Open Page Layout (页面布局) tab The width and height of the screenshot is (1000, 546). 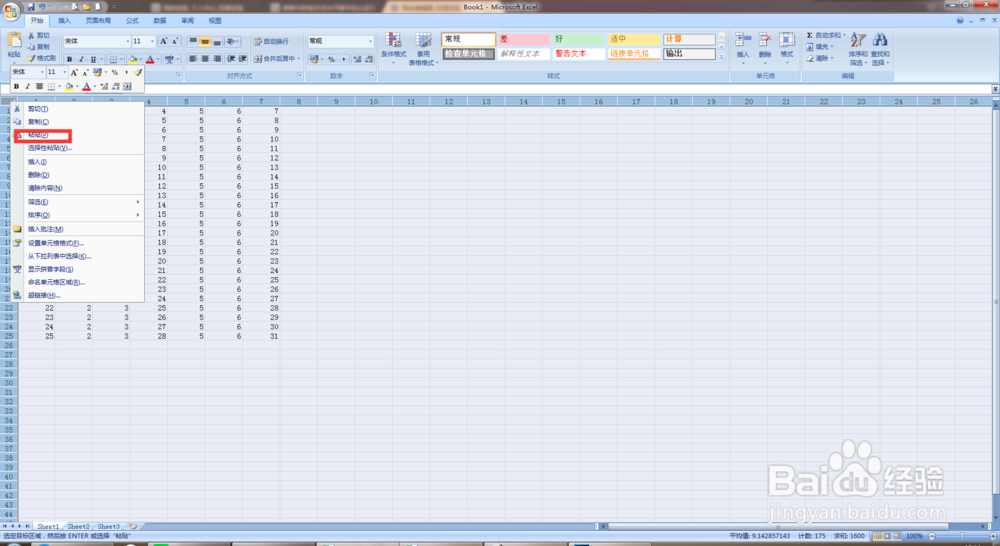pos(98,20)
